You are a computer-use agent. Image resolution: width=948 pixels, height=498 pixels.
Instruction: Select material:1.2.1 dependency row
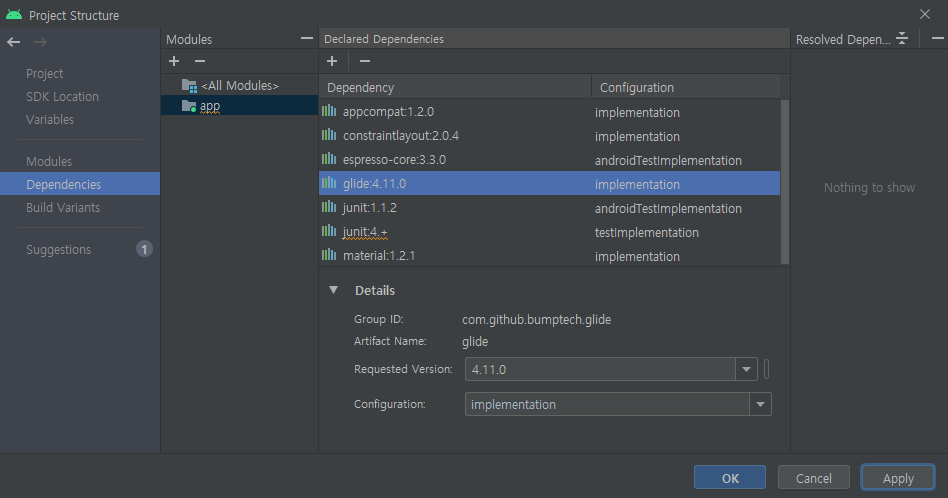(x=549, y=255)
